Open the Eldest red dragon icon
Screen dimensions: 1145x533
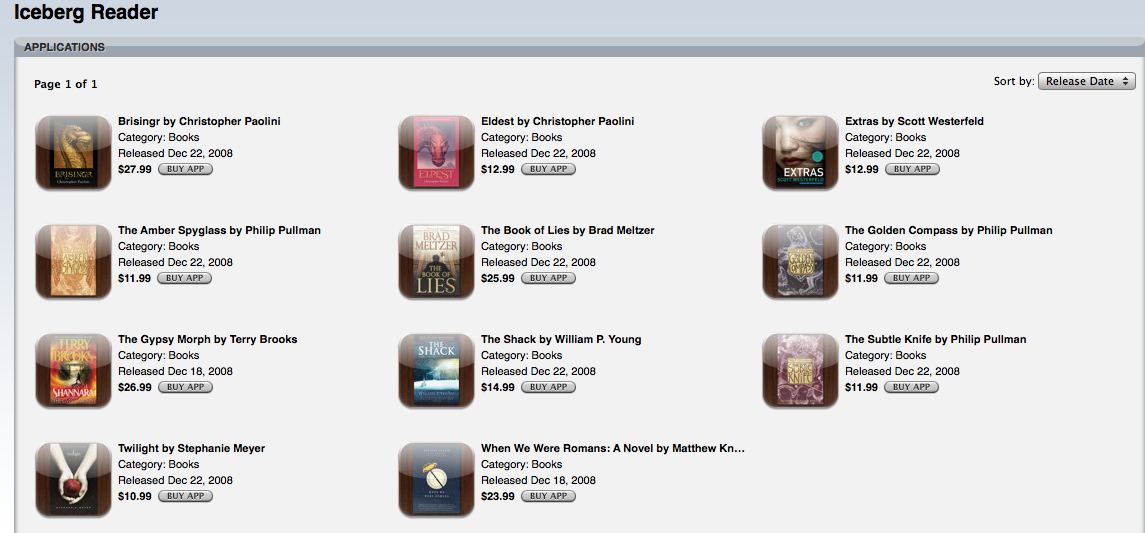pos(436,153)
